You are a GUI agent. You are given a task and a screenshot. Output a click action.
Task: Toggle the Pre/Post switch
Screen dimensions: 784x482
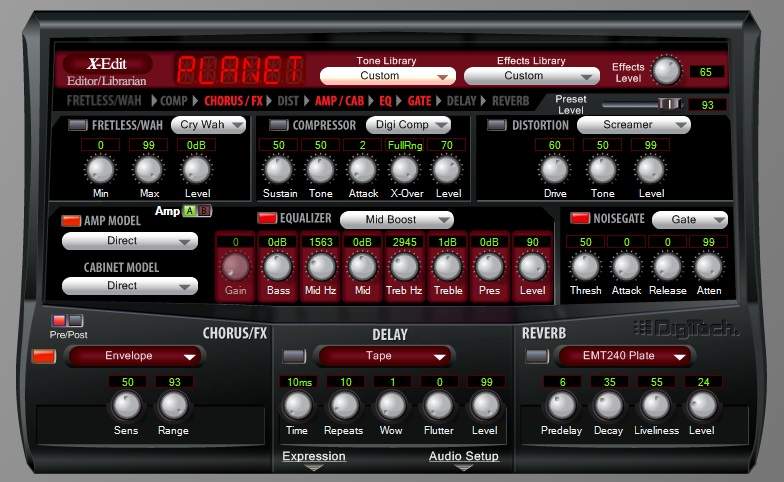pos(68,320)
